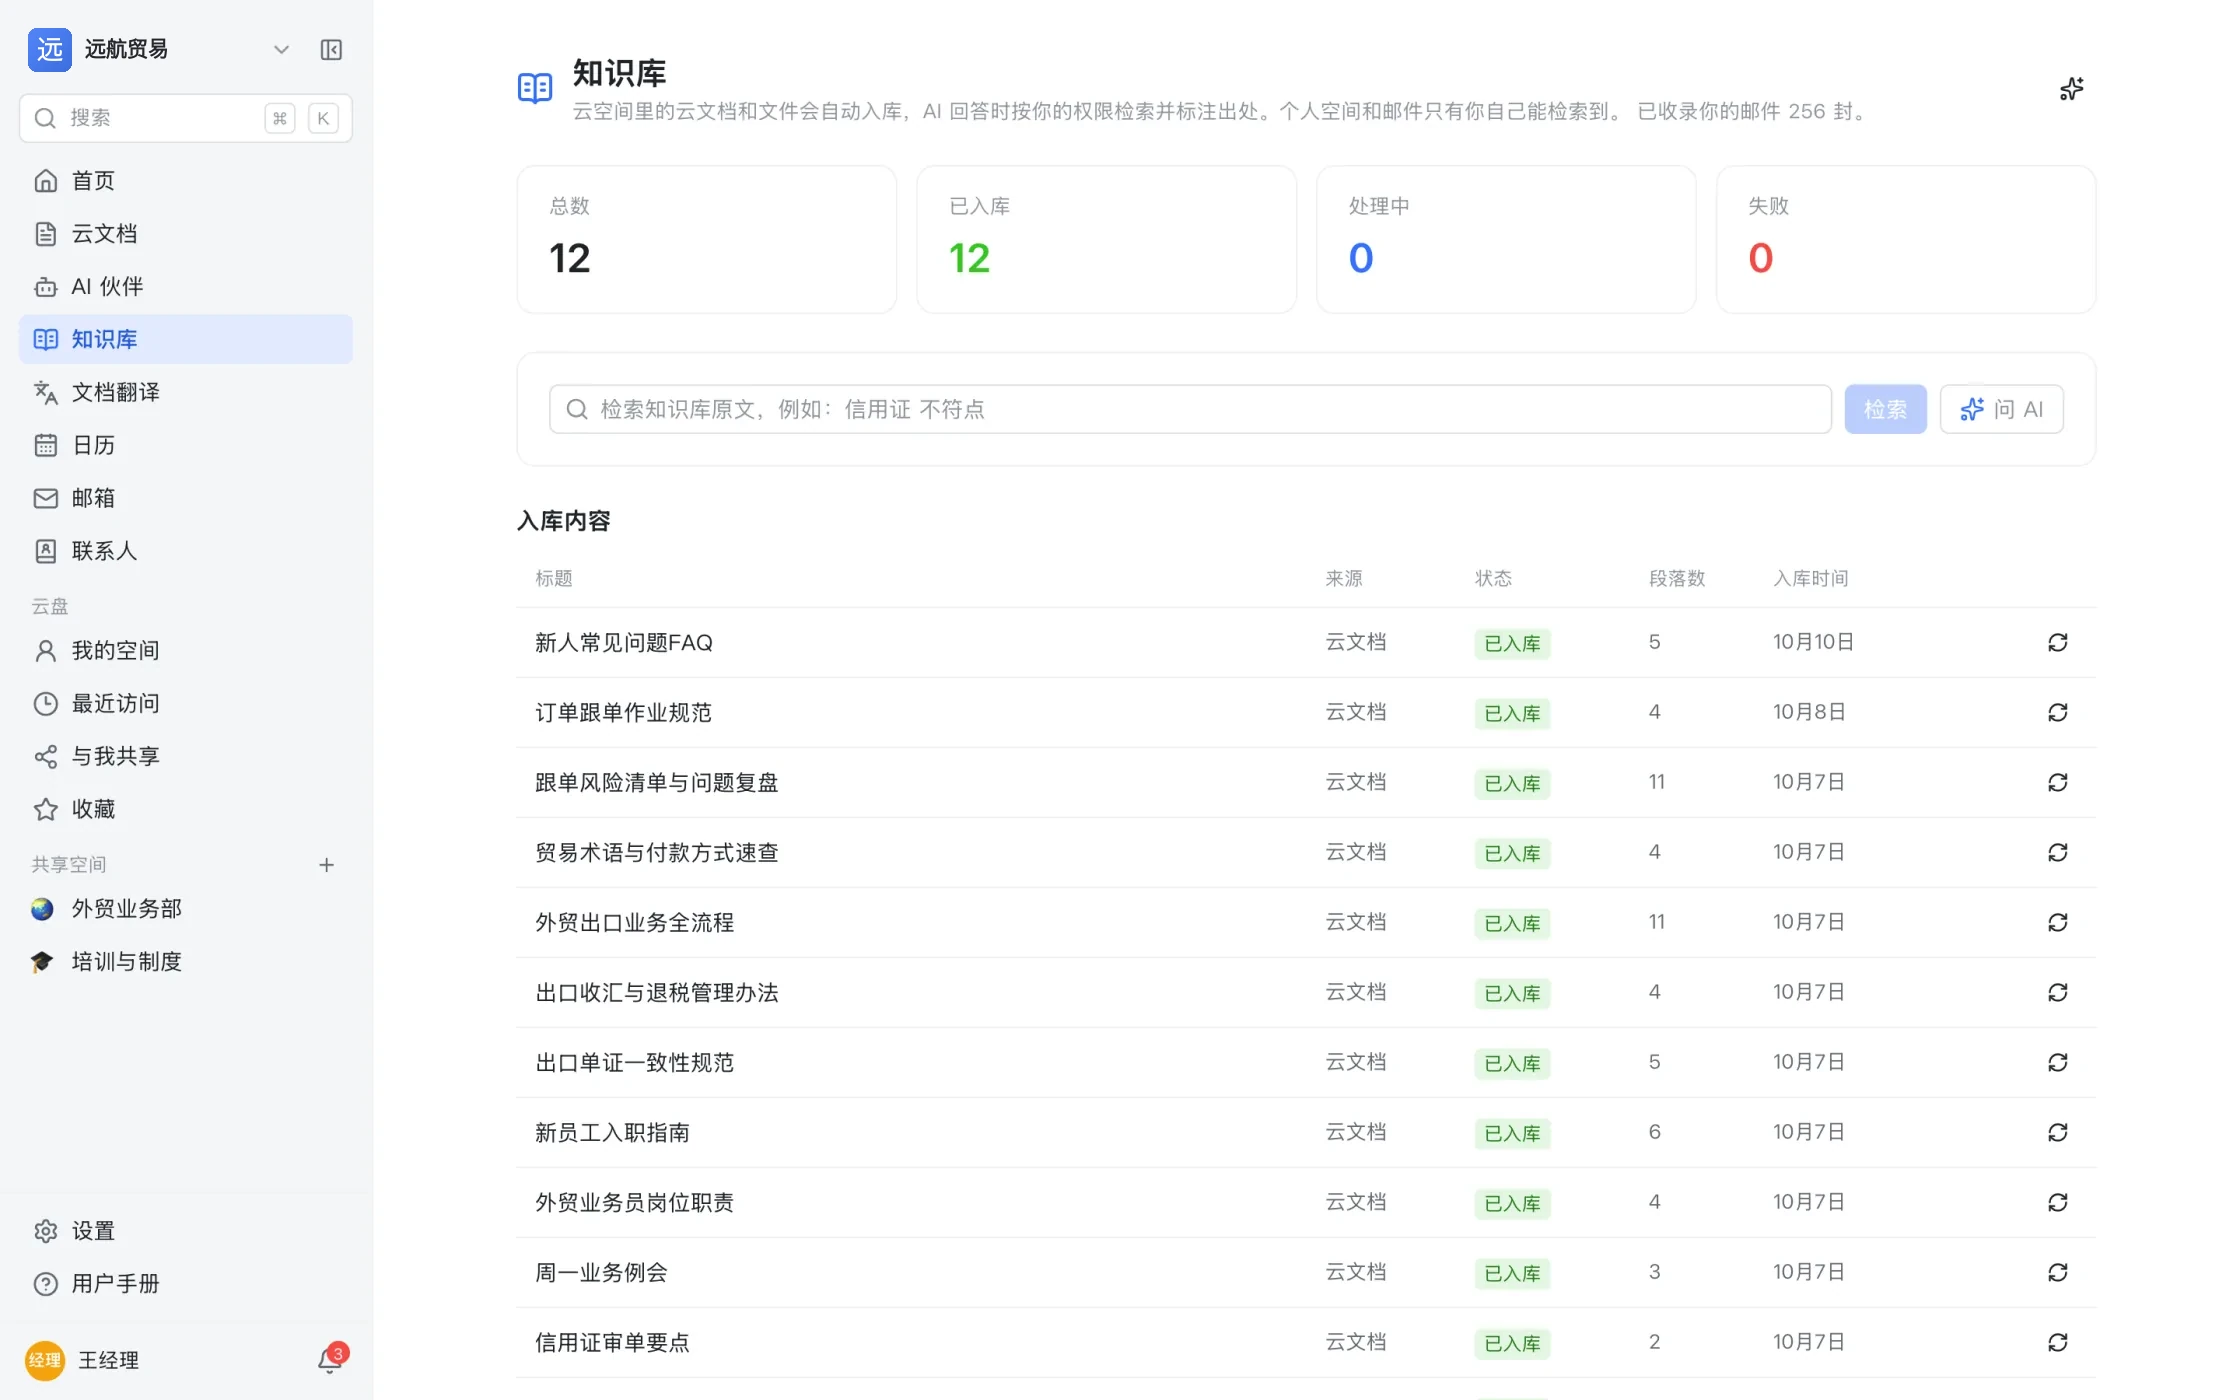Open 文档翻译 in the sidebar

click(x=186, y=392)
